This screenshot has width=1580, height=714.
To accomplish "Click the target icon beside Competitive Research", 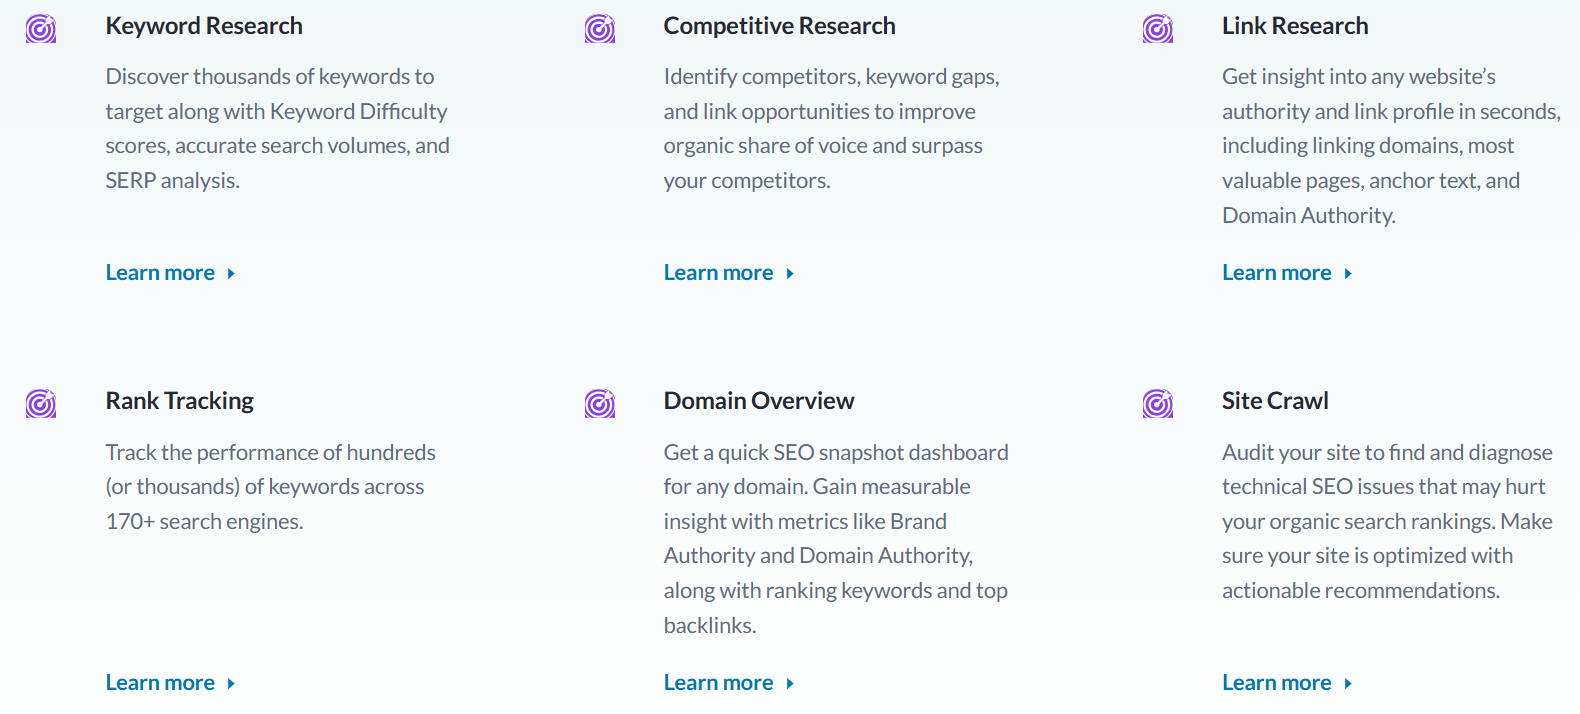I will (x=599, y=29).
